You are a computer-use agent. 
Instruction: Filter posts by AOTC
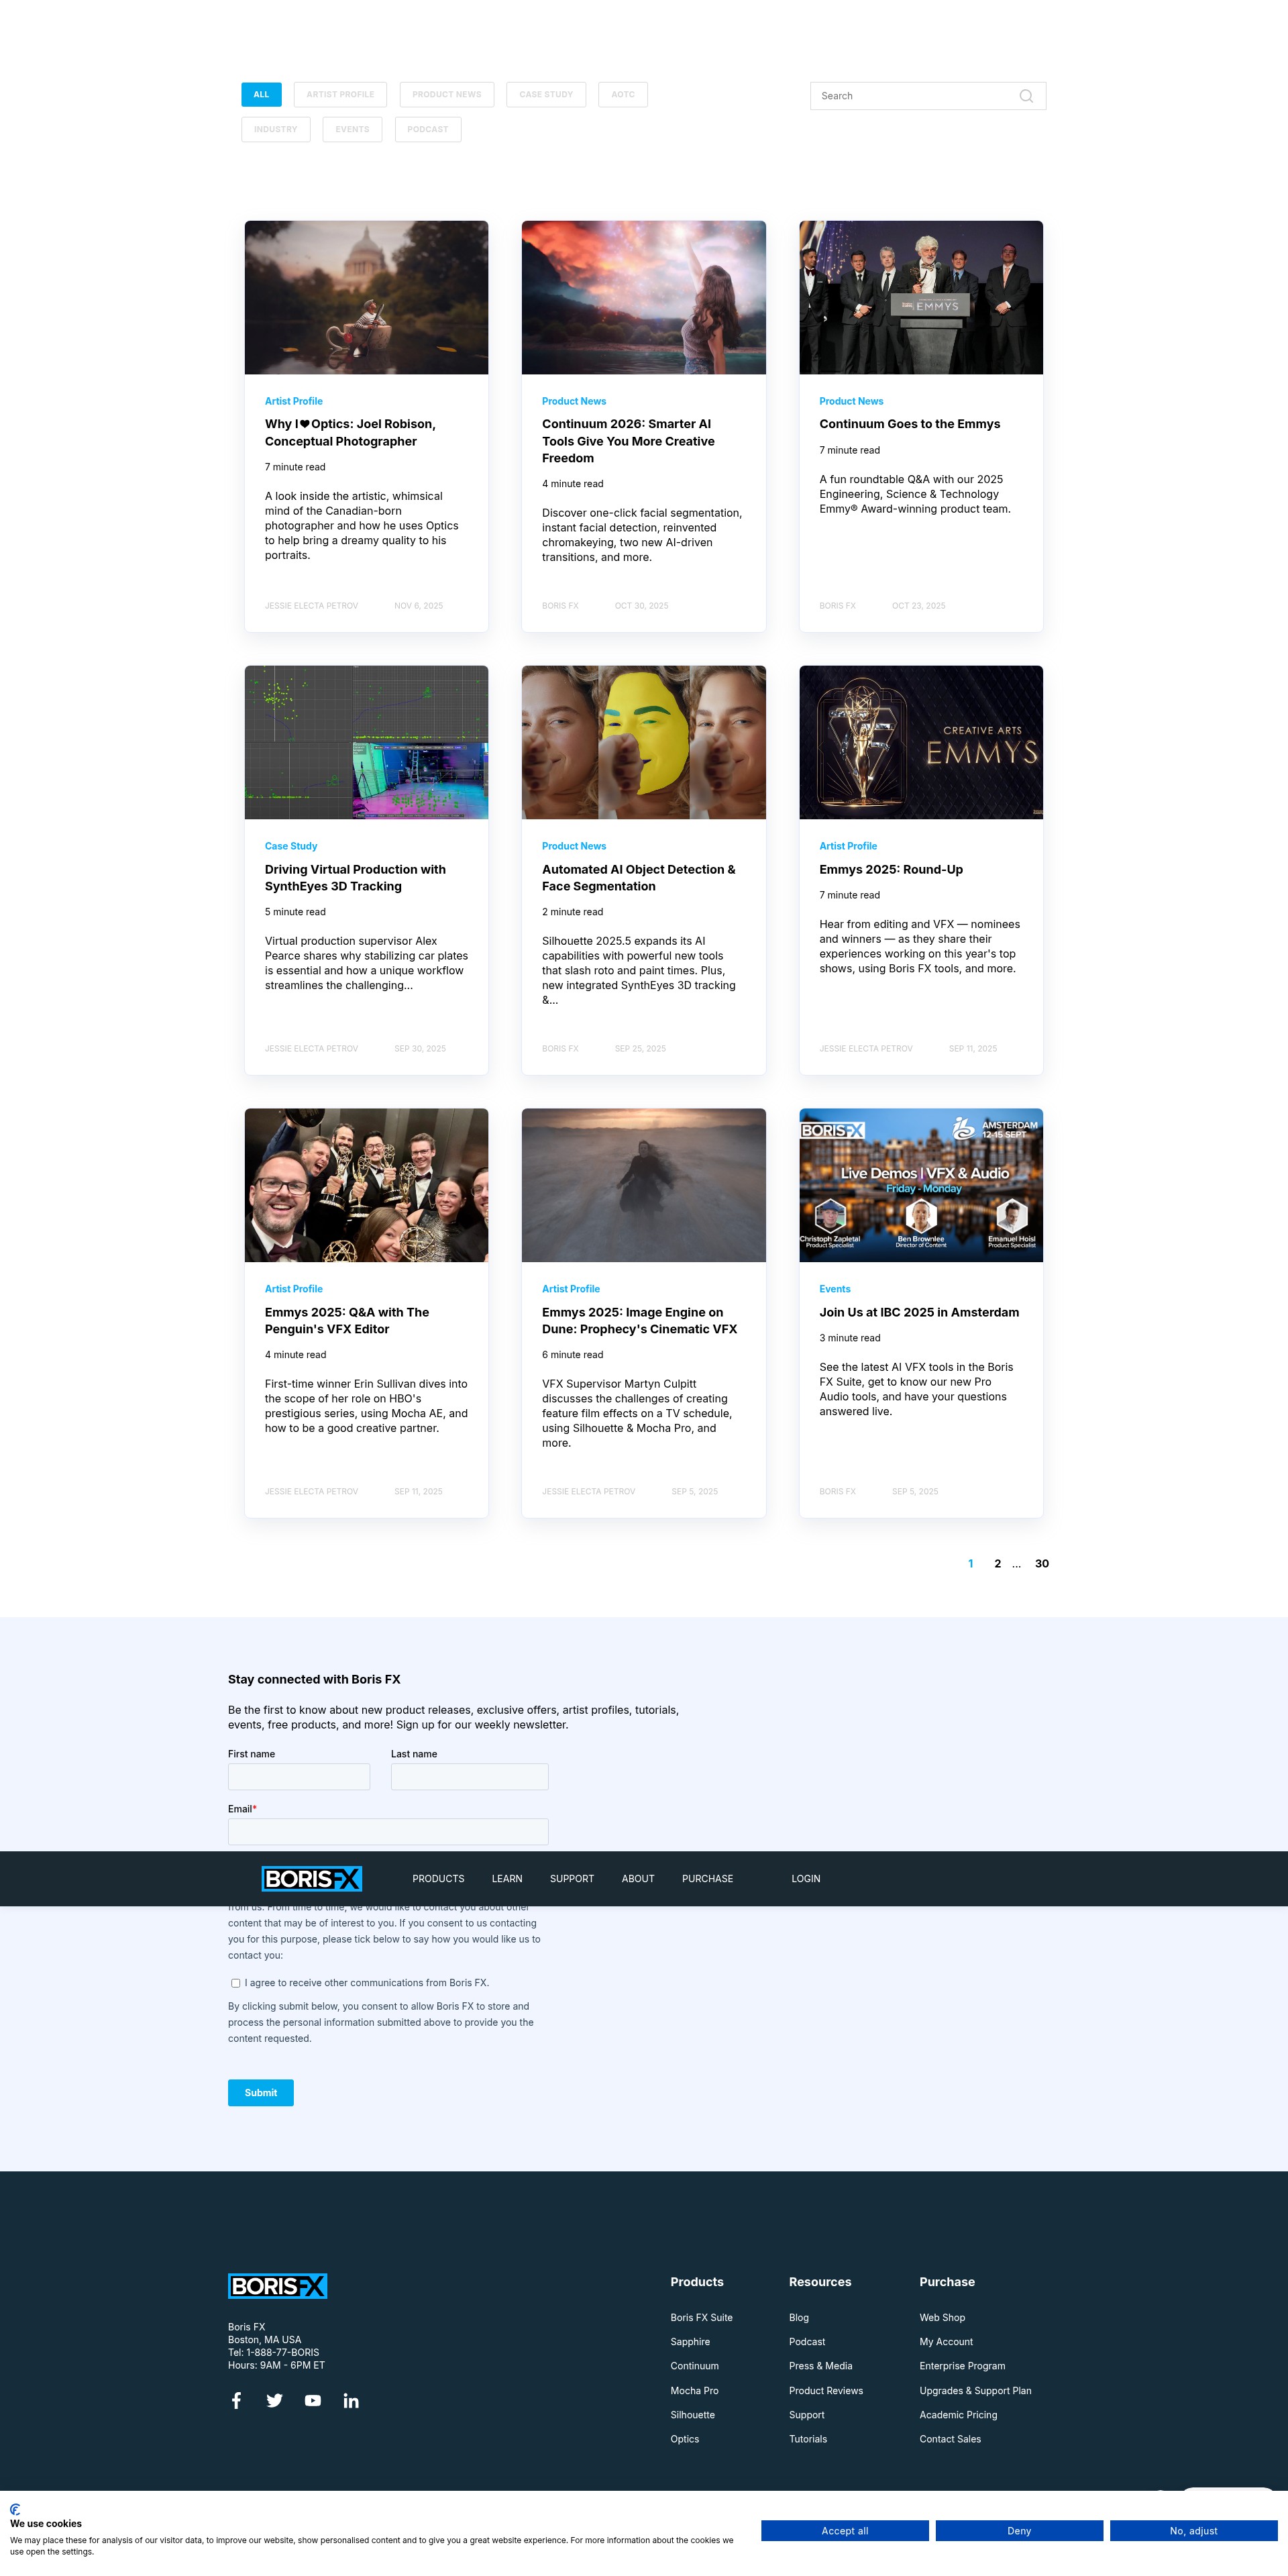(x=623, y=95)
